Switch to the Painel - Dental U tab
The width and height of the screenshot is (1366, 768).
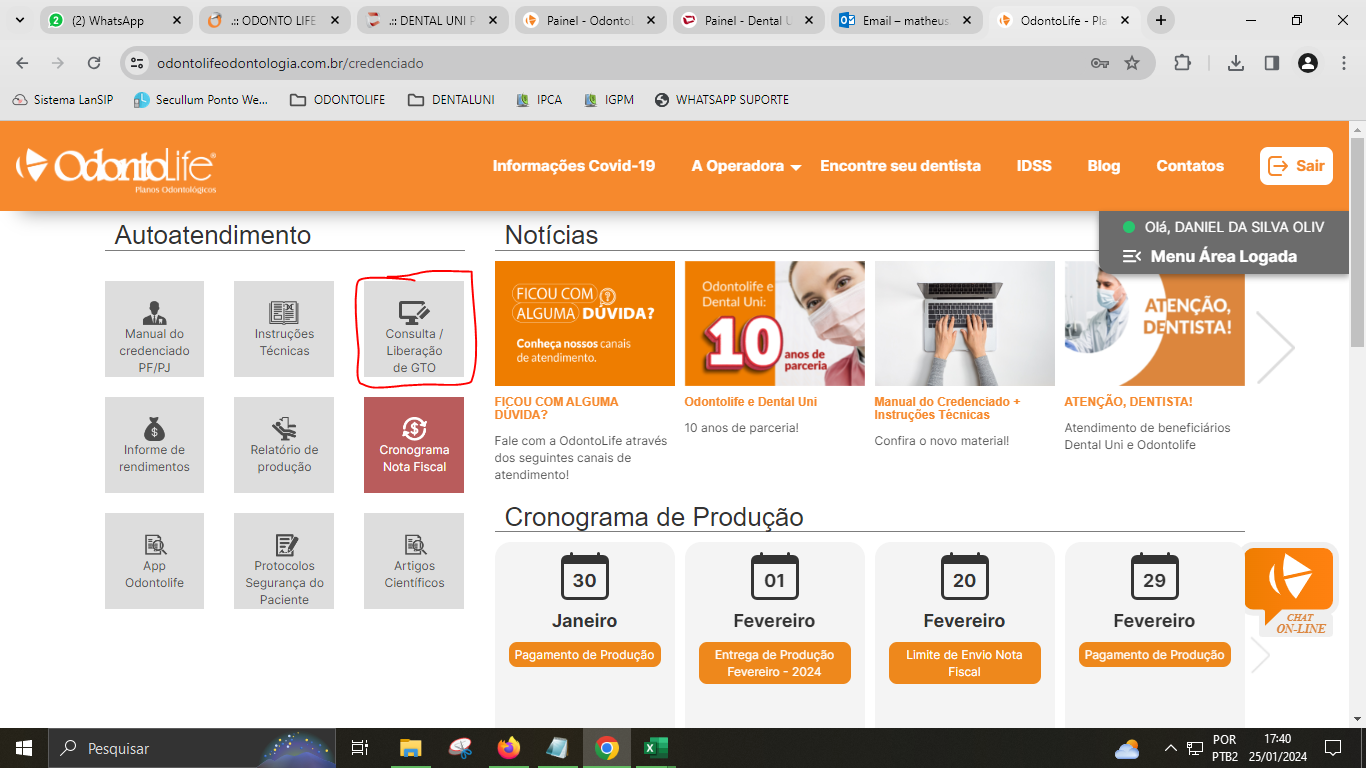748,20
